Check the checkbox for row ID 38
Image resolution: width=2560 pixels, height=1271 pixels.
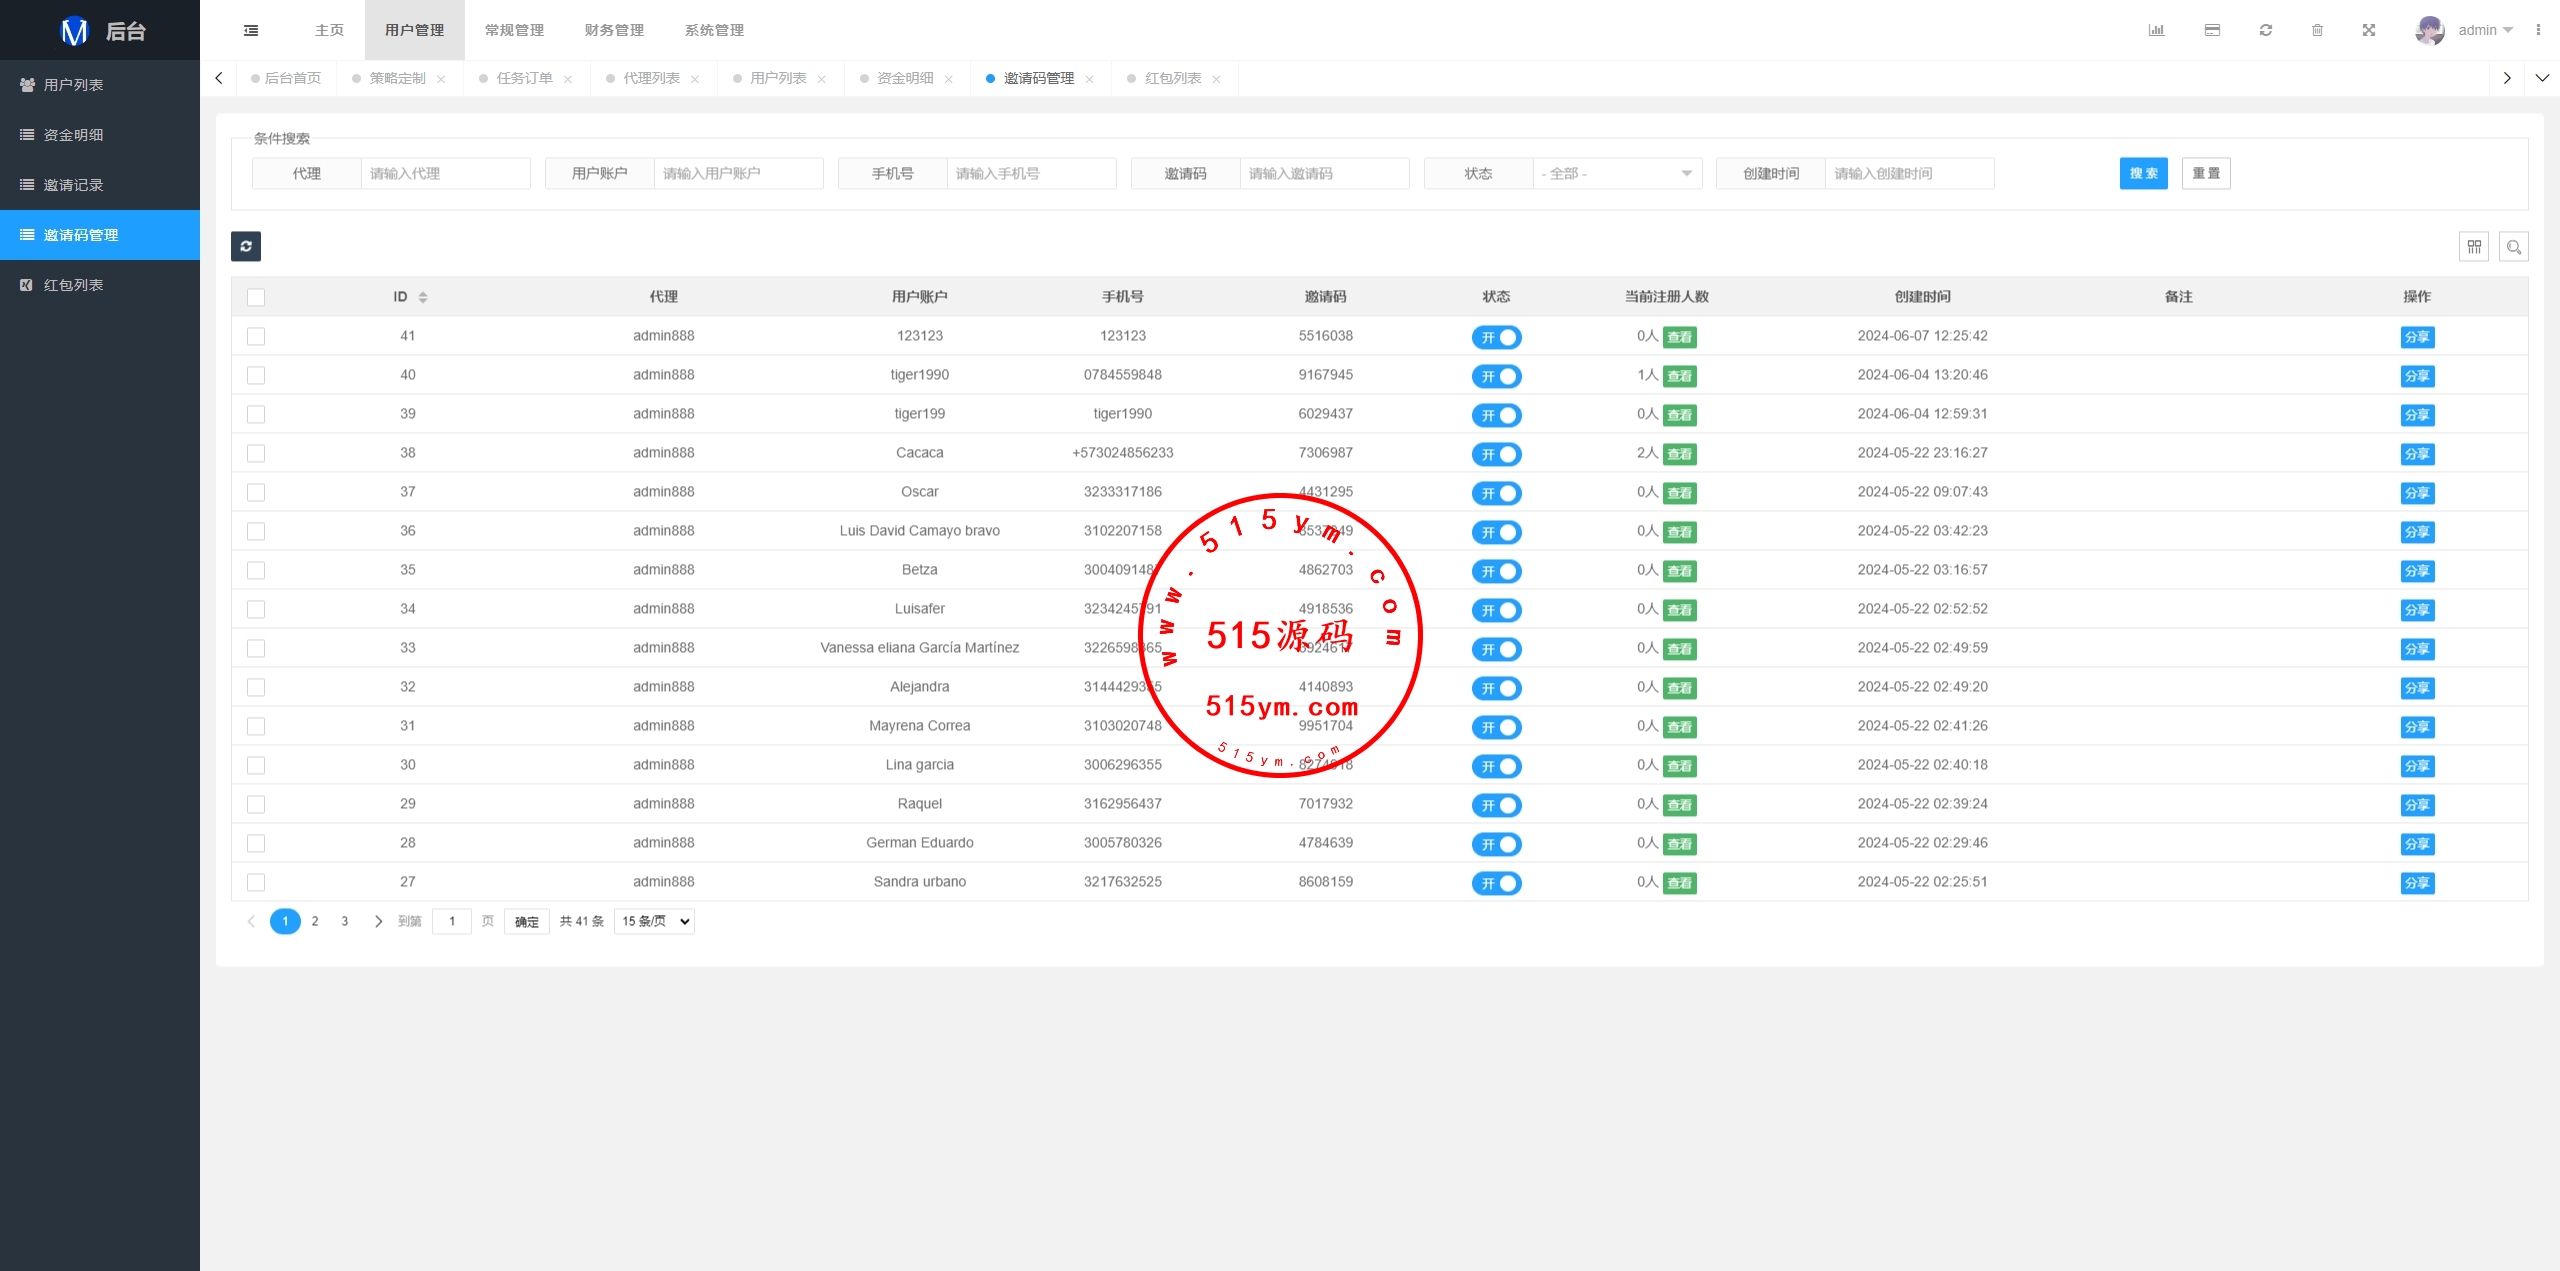coord(256,453)
